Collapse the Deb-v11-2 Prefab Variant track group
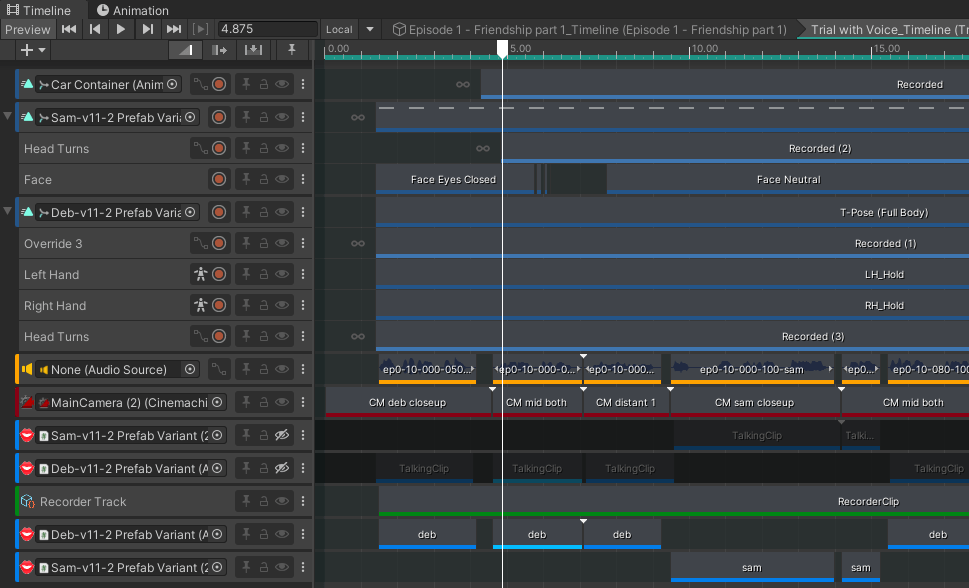The height and width of the screenshot is (588, 969). pyautogui.click(x=9, y=212)
